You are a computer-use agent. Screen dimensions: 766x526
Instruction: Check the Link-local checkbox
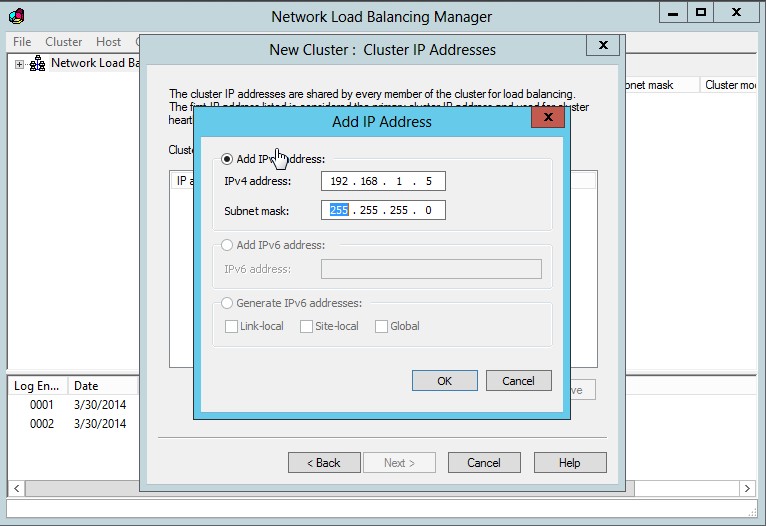coord(232,326)
